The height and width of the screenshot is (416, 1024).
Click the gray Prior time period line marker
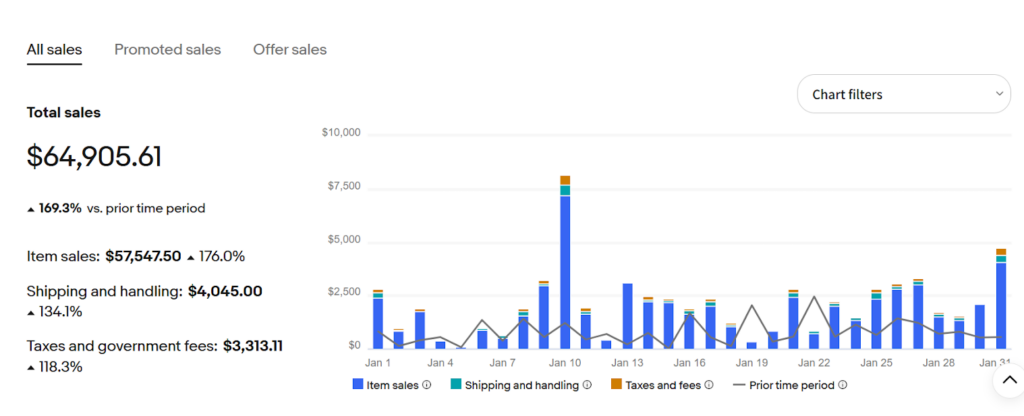(x=739, y=385)
